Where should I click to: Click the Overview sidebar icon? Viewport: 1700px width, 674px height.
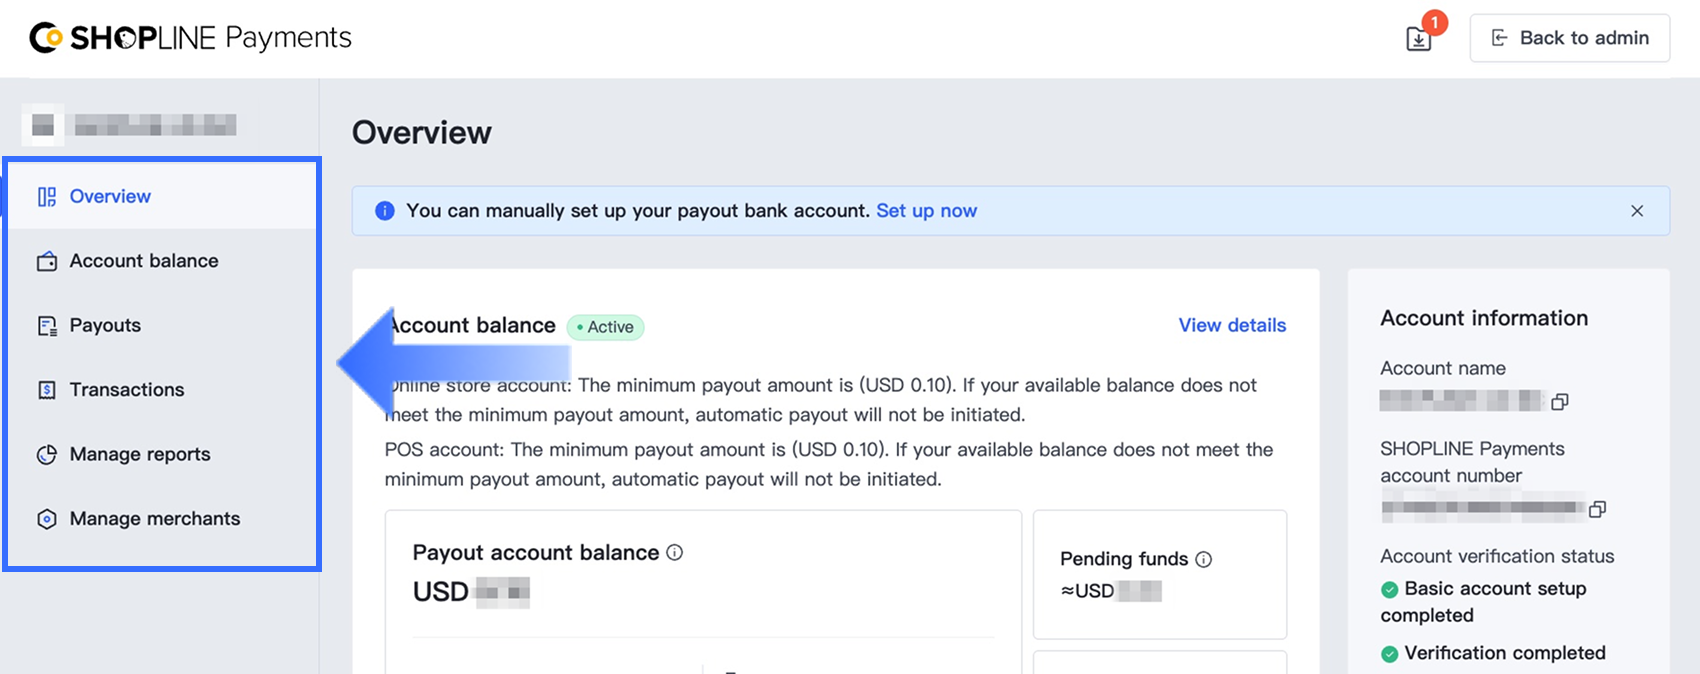coord(47,197)
